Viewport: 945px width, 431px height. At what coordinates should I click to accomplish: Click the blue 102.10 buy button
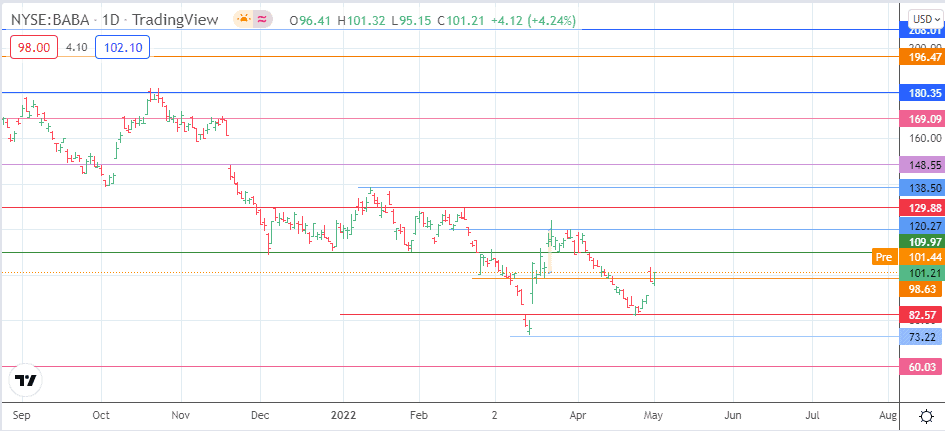coord(122,48)
